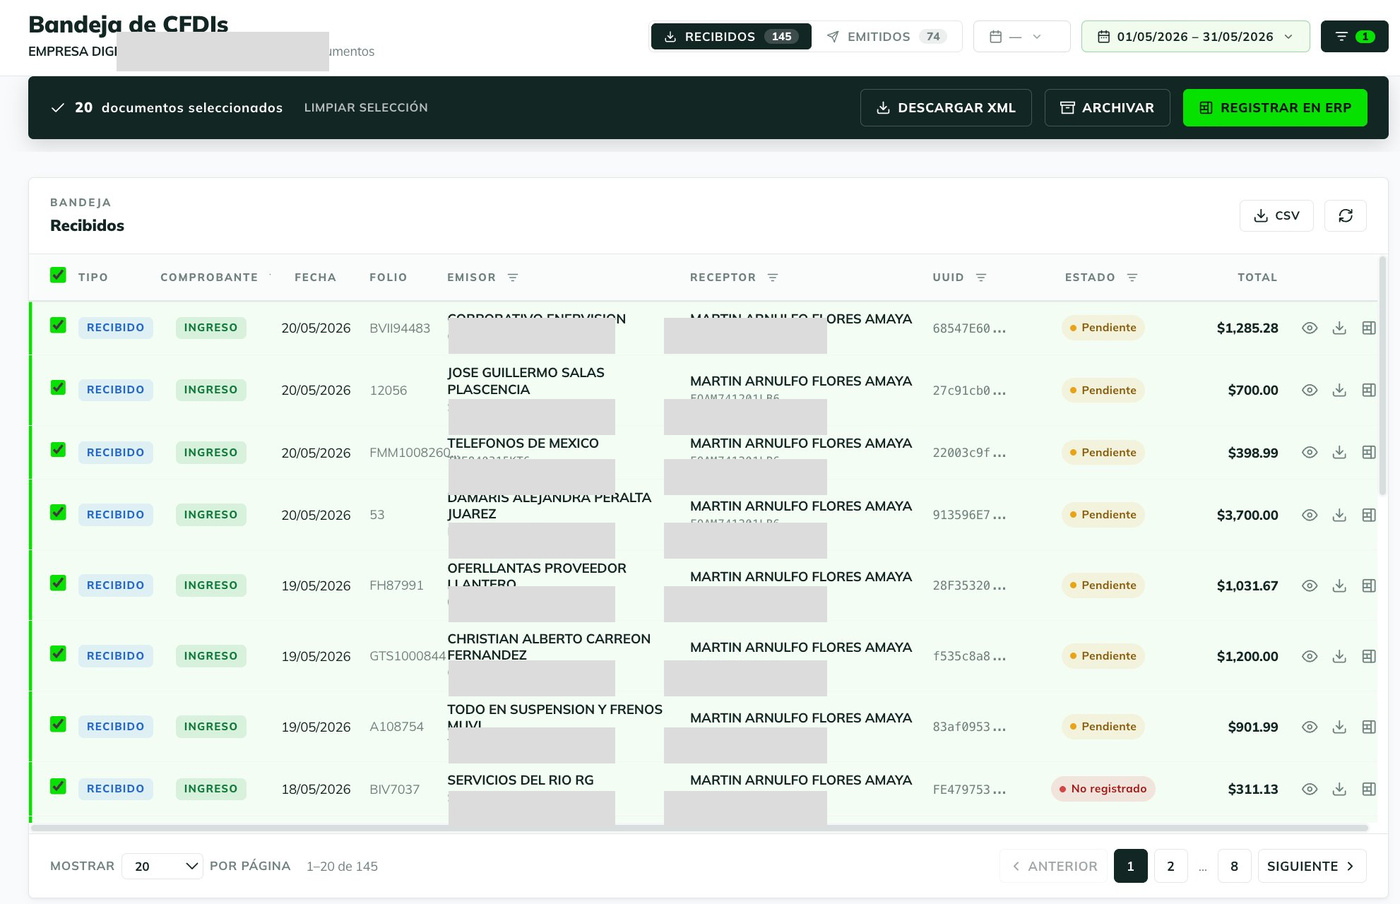Image resolution: width=1400 pixels, height=904 pixels.
Task: Uncheck the select-all header checkbox
Action: pos(58,275)
